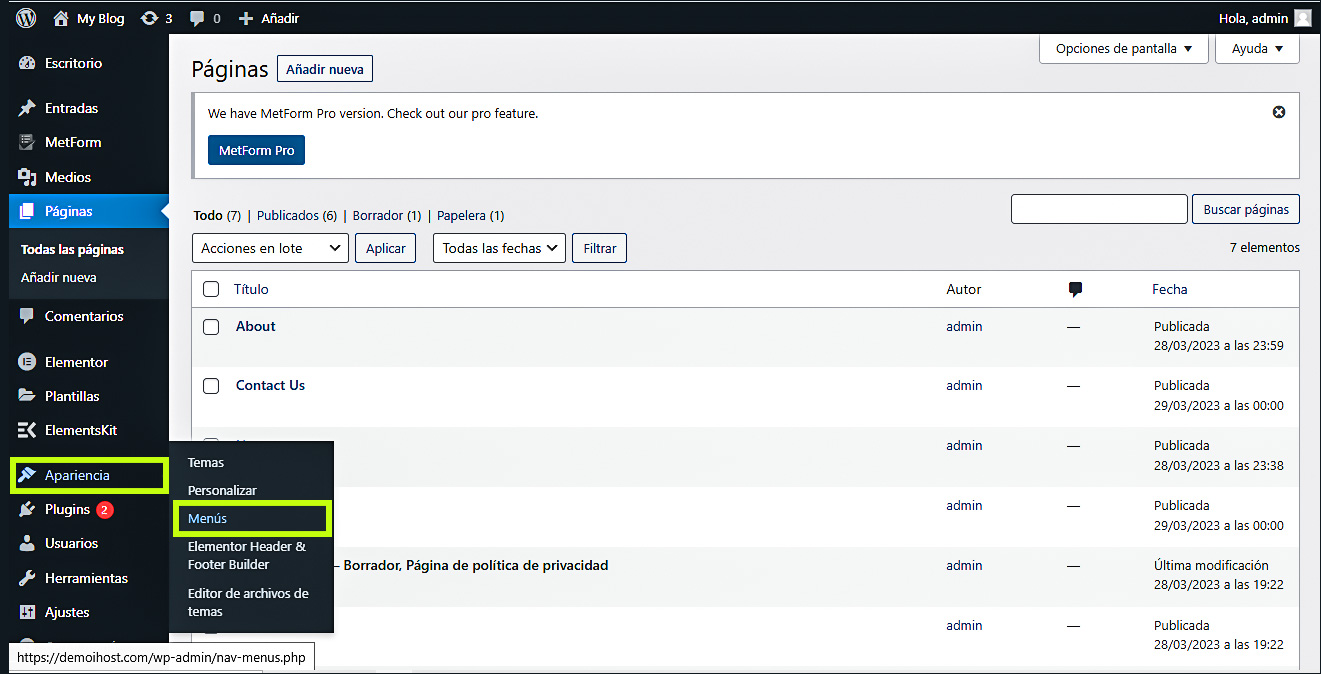1321x674 pixels.
Task: Expand the Todas las fechas dropdown
Action: (499, 248)
